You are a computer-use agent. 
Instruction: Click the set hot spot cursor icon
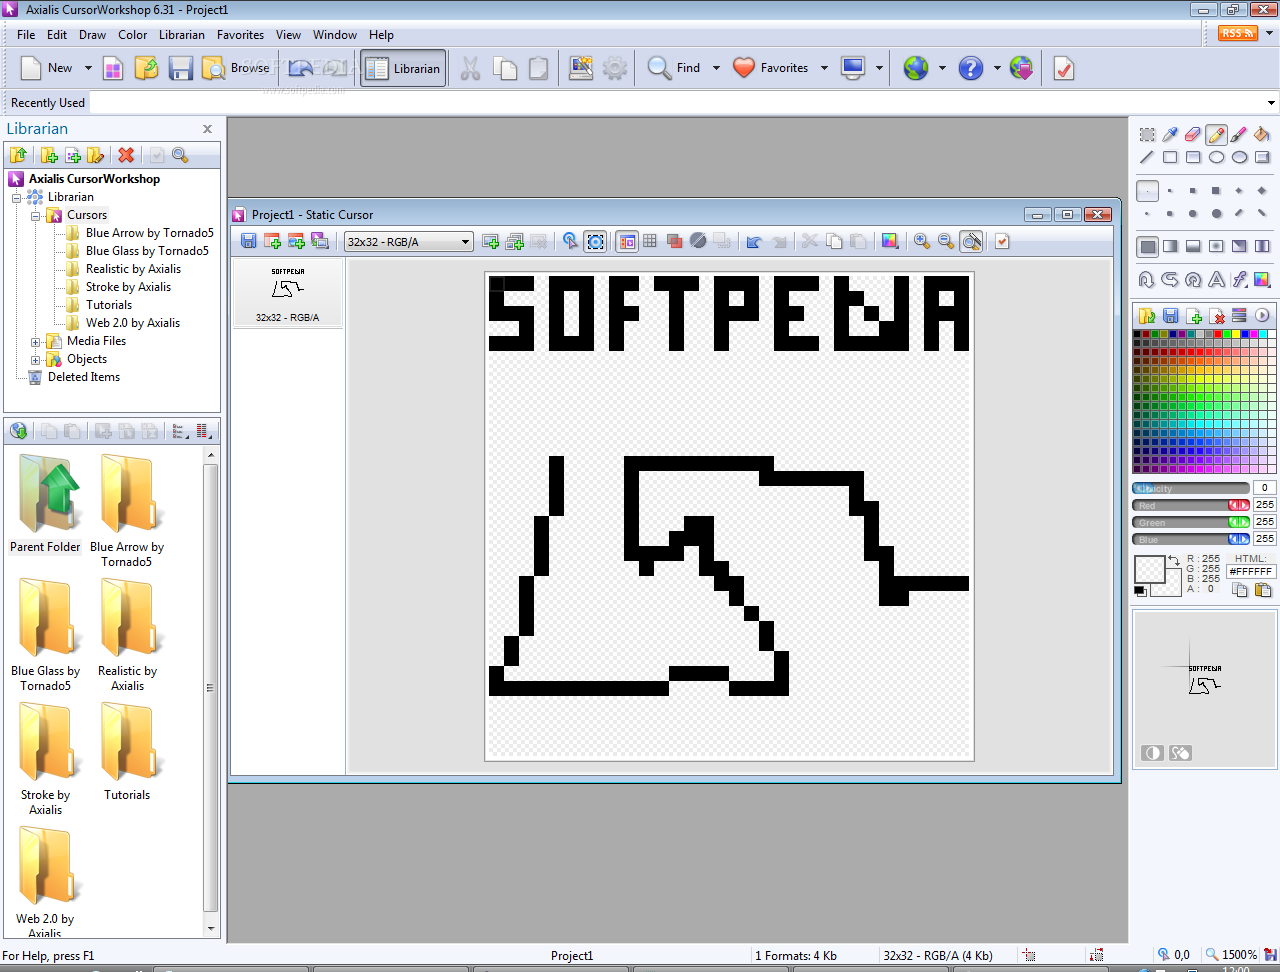pos(570,241)
